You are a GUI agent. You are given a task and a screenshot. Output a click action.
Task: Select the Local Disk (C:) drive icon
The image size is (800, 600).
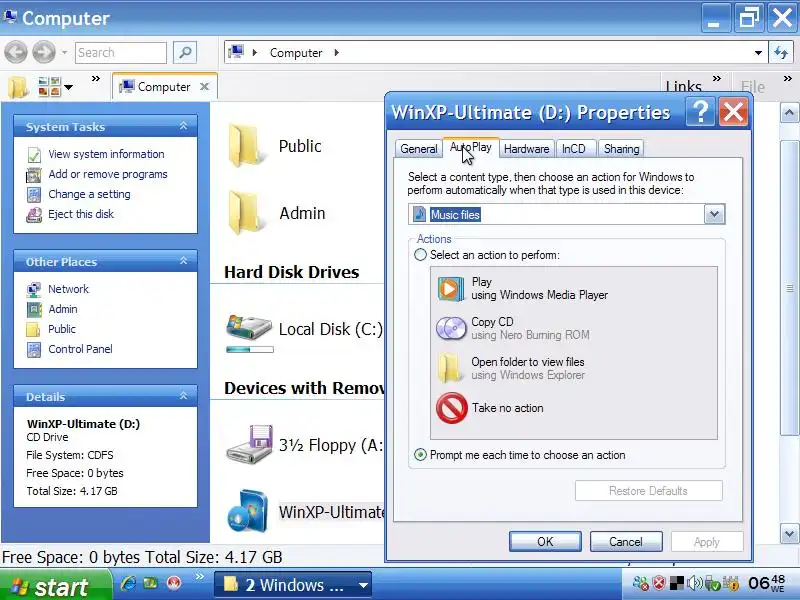pos(249,328)
